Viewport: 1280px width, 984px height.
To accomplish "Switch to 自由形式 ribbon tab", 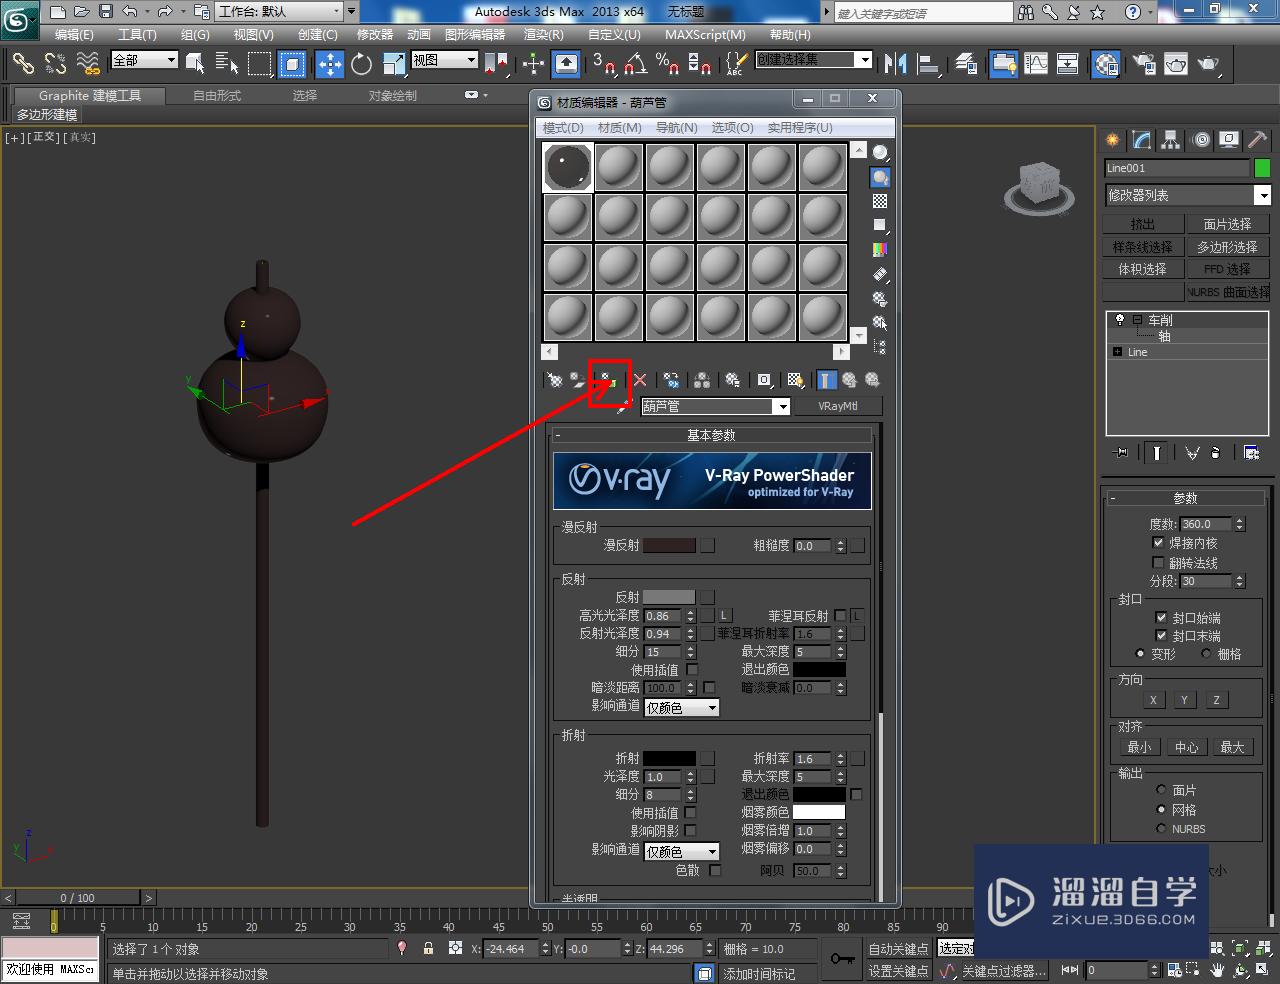I will (217, 95).
